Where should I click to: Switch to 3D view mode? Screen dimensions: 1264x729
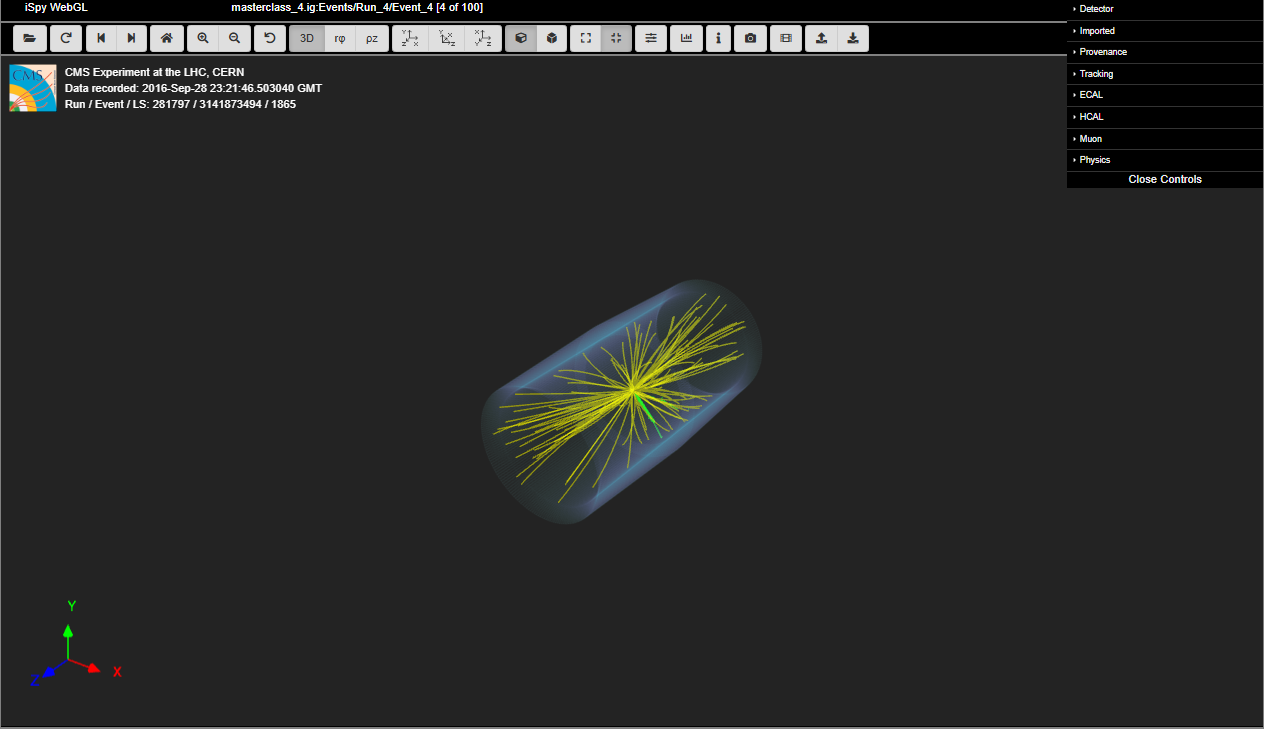pos(307,38)
